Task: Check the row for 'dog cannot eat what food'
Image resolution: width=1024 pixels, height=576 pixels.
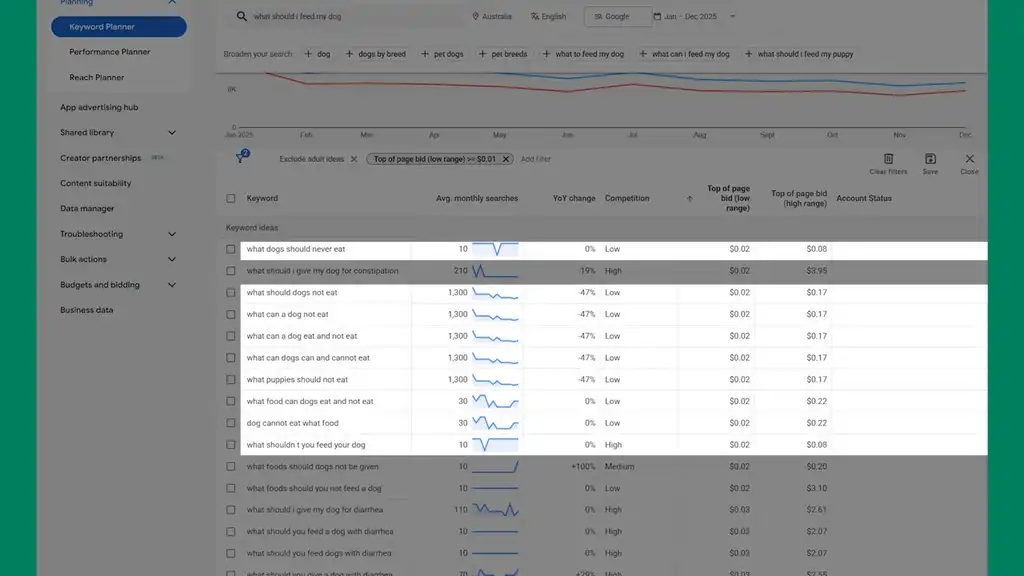Action: pos(230,422)
